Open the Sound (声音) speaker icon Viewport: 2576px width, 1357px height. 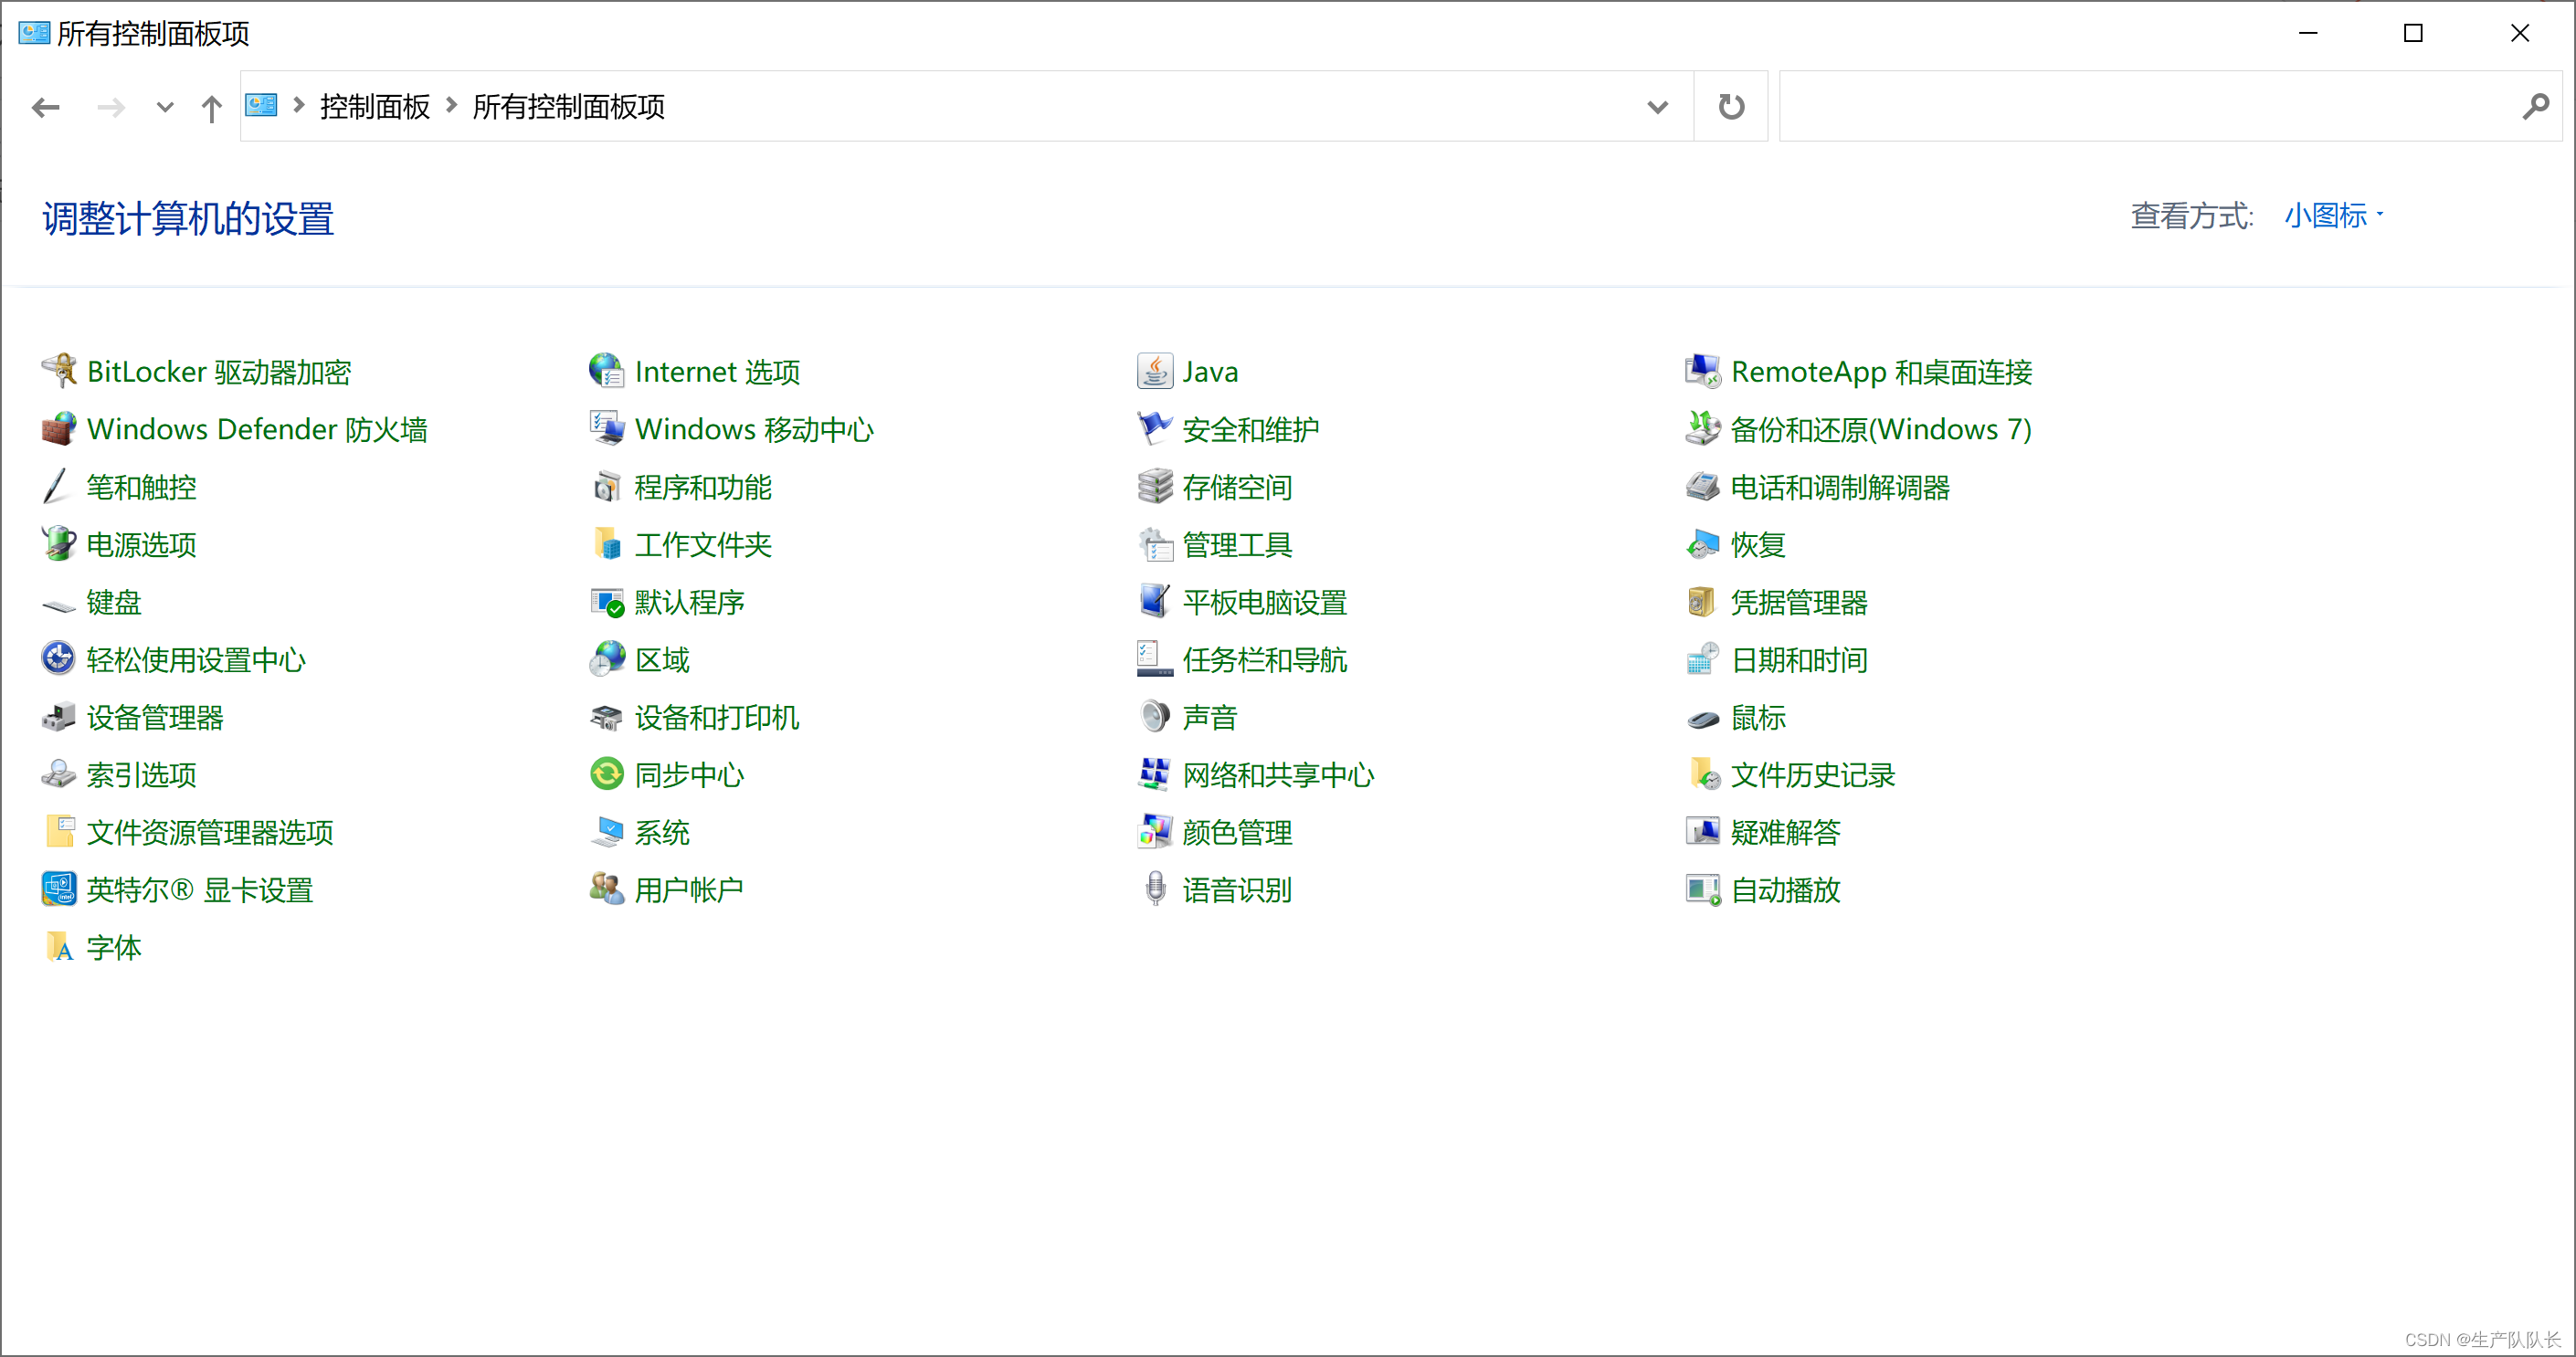point(1154,717)
